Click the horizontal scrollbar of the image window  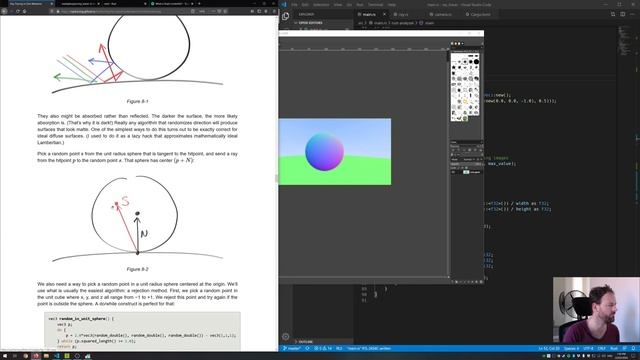363,278
